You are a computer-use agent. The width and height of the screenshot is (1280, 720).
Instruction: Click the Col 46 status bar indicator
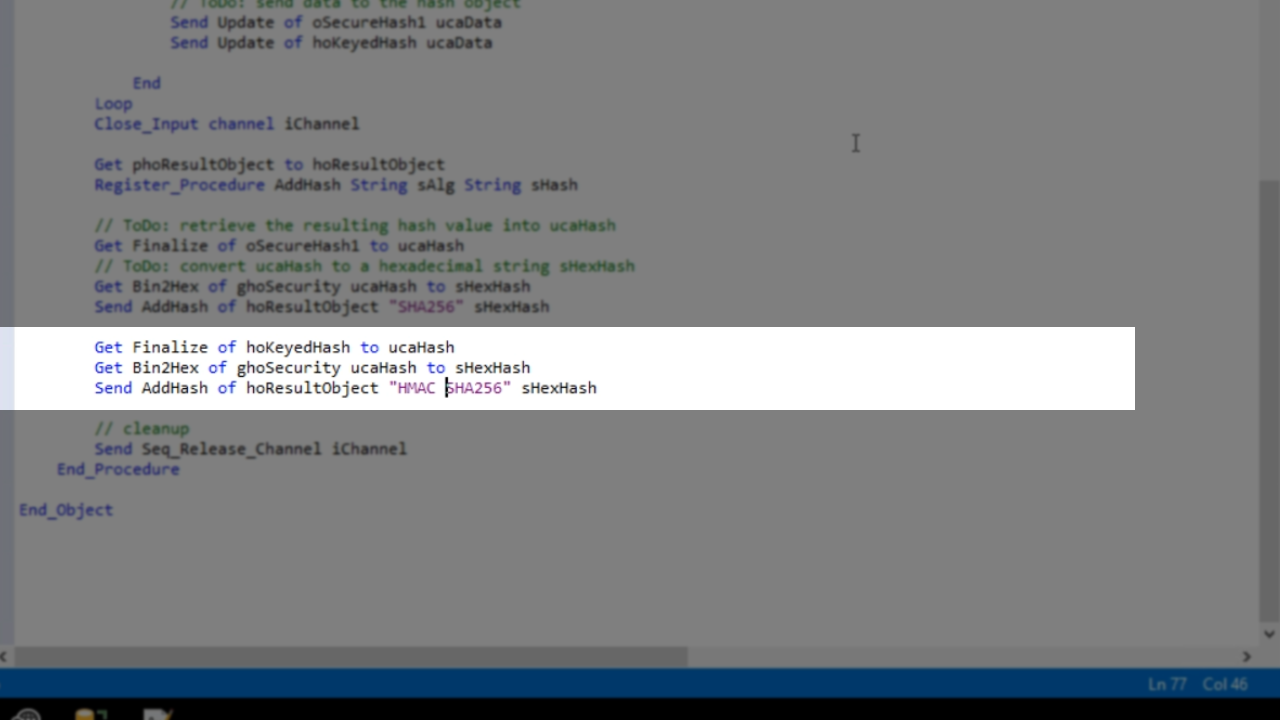pos(1225,685)
